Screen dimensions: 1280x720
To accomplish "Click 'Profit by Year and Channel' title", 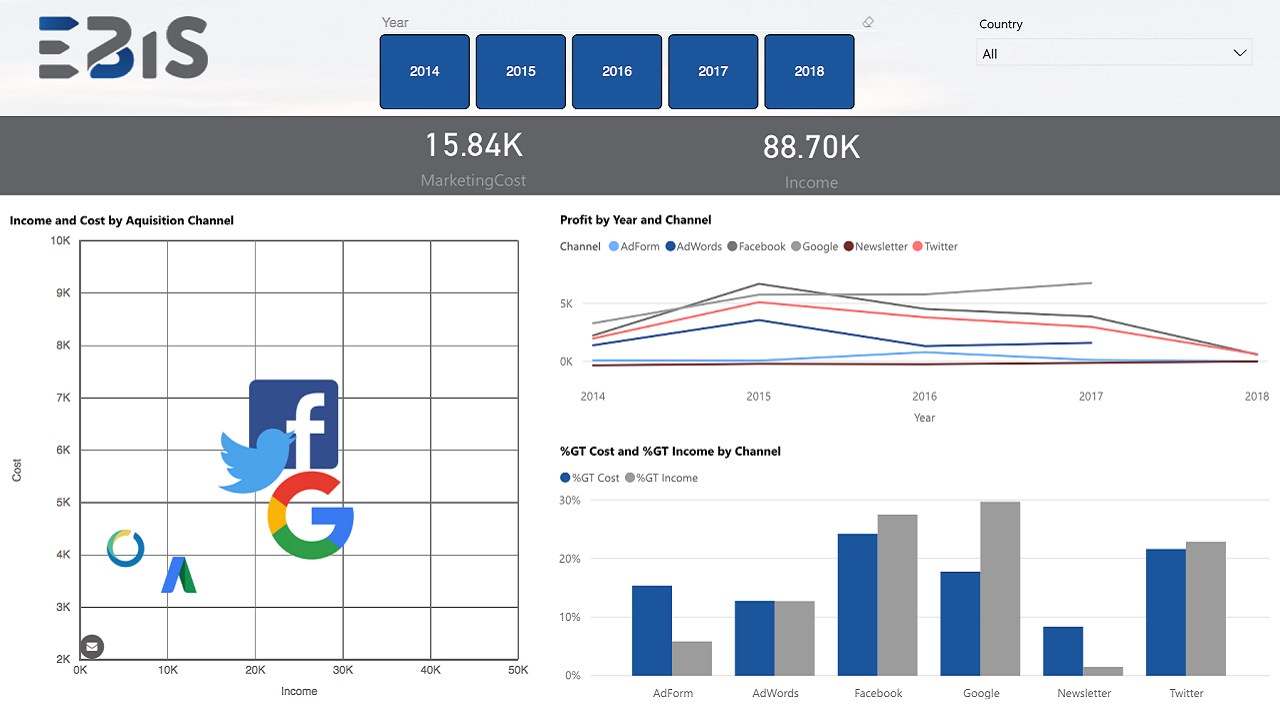I will [x=636, y=220].
